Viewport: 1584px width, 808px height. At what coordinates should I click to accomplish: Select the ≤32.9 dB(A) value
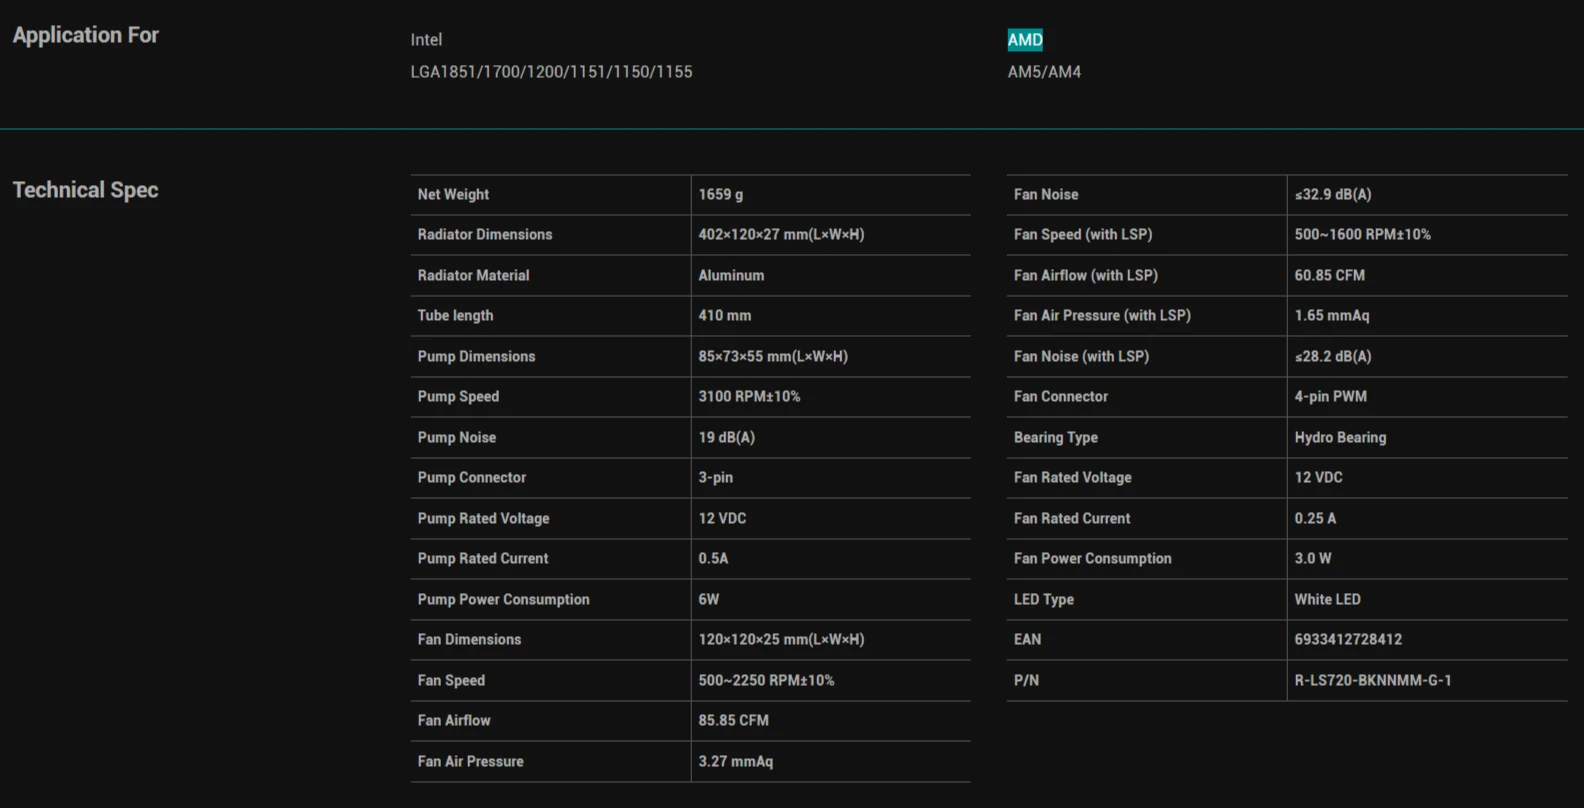click(x=1333, y=195)
